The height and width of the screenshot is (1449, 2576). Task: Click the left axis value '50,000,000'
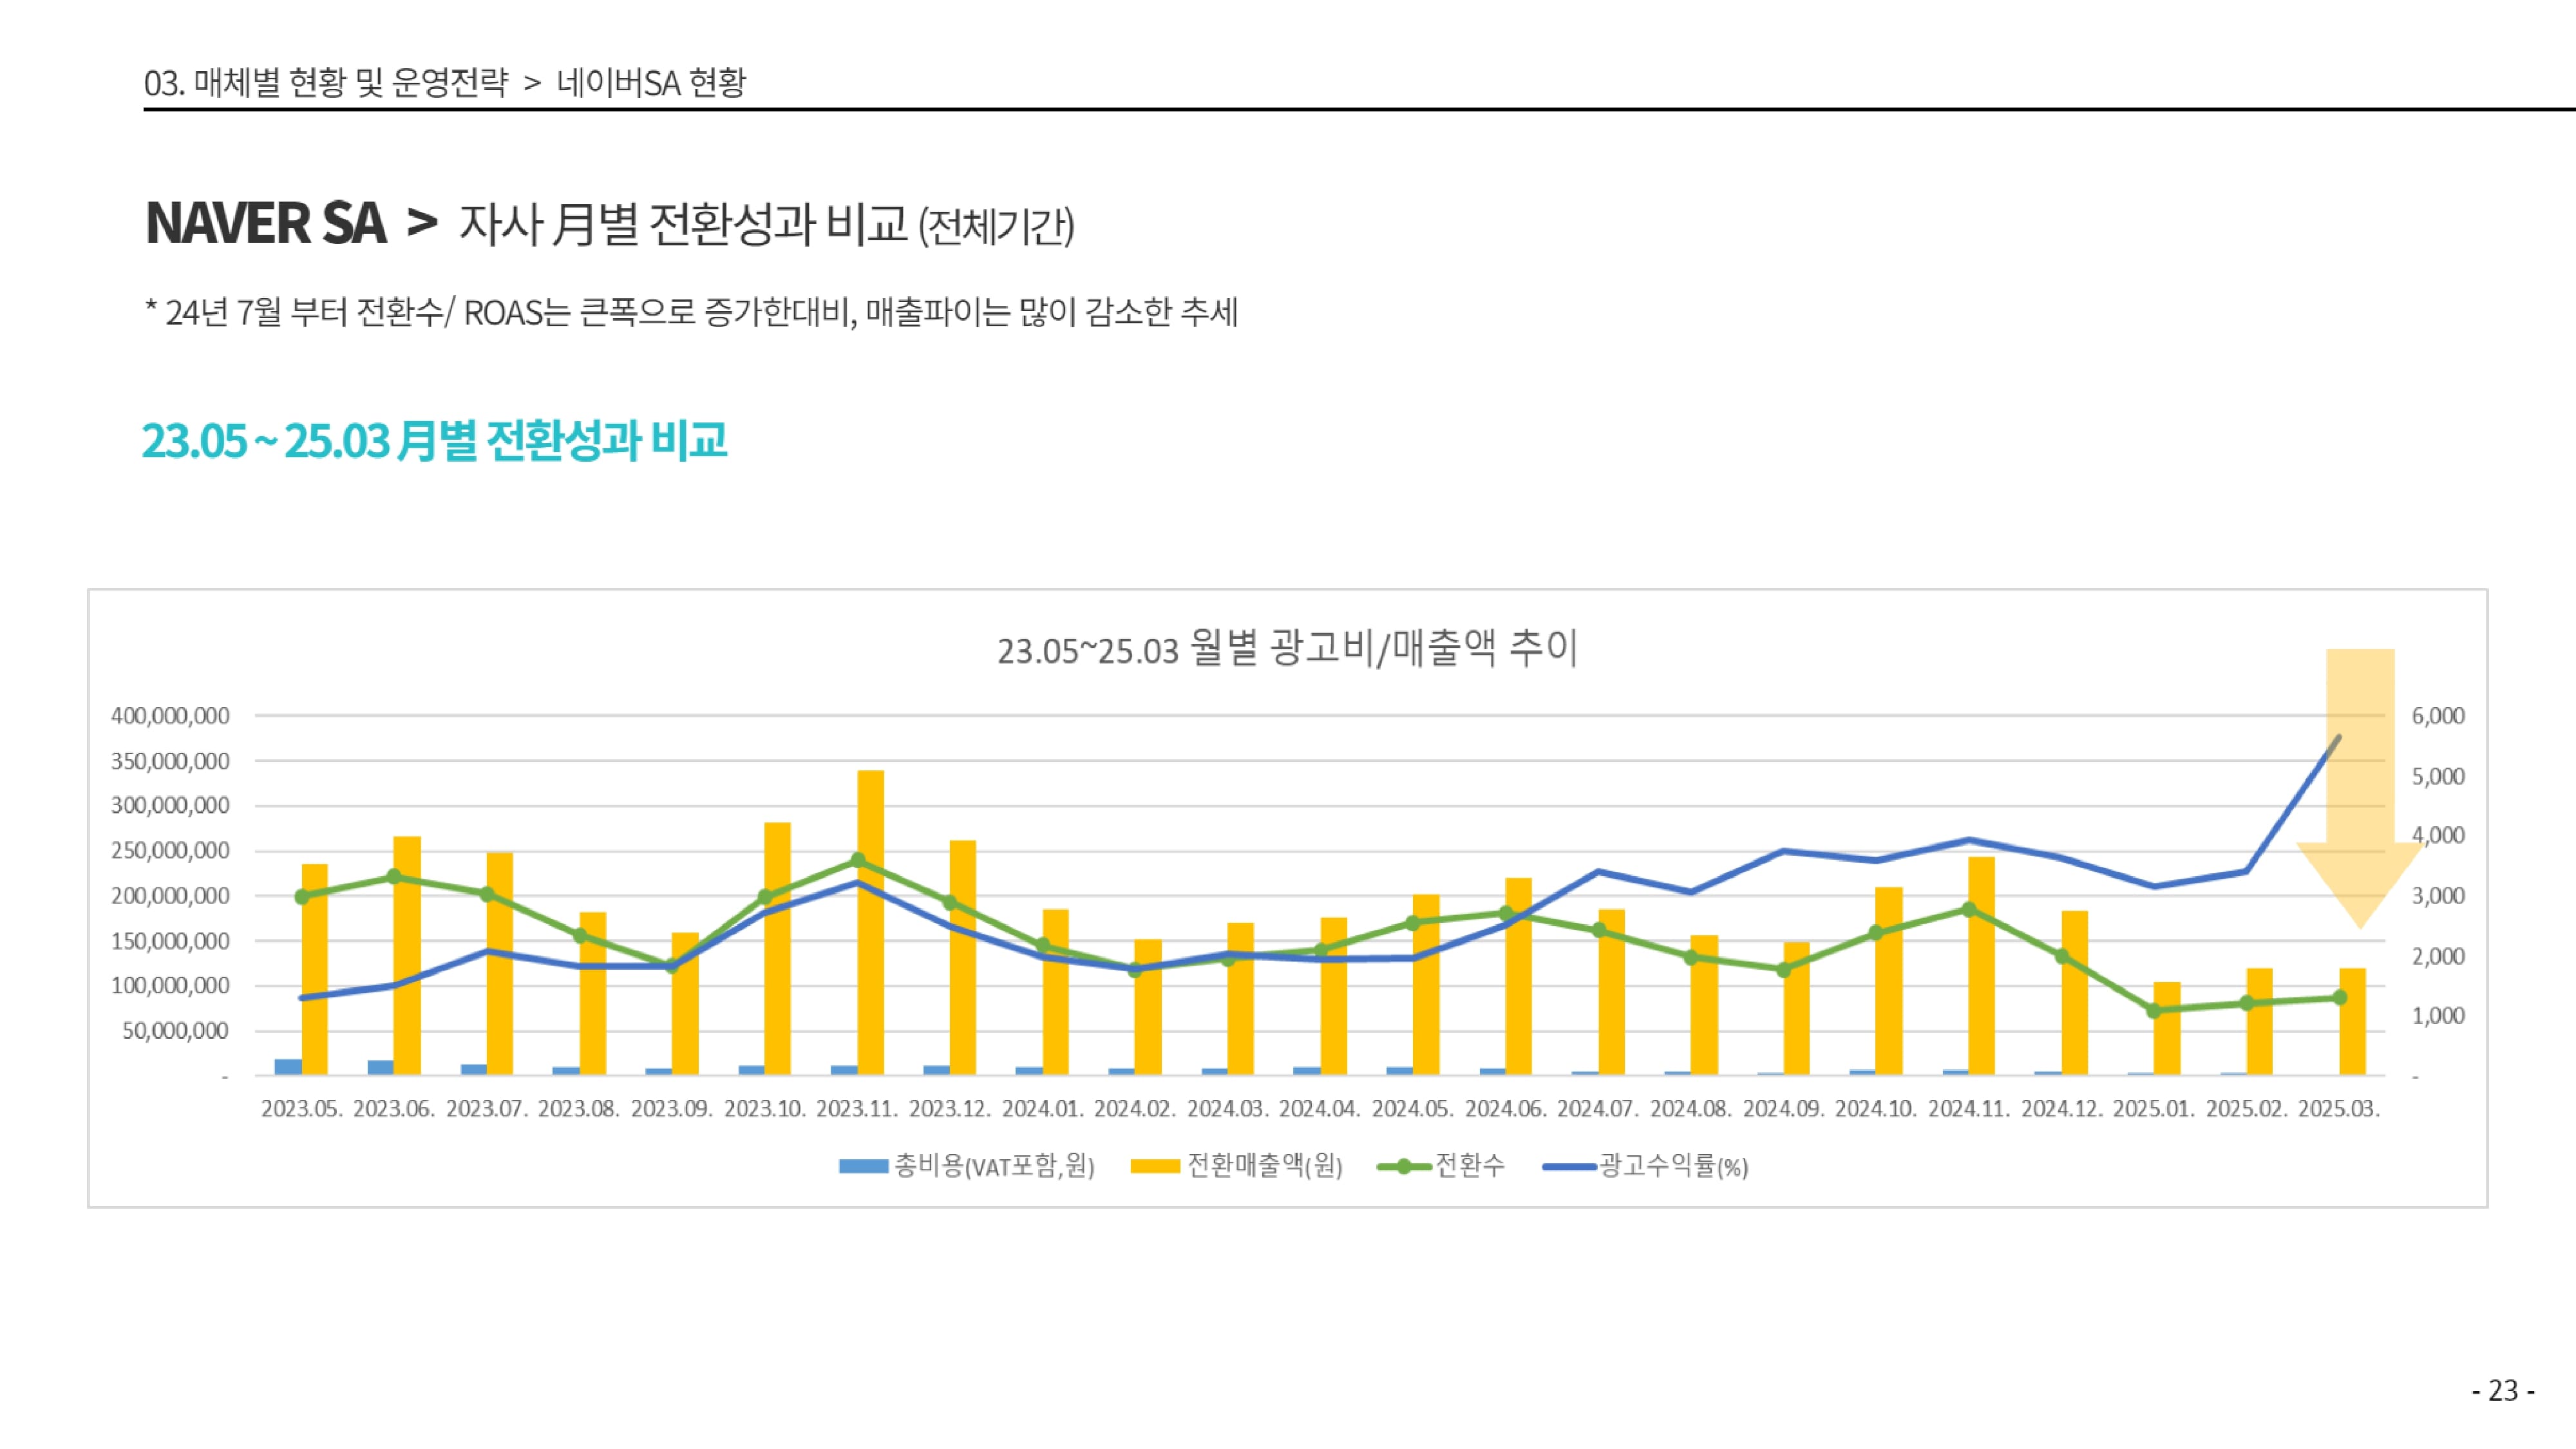tap(176, 1031)
